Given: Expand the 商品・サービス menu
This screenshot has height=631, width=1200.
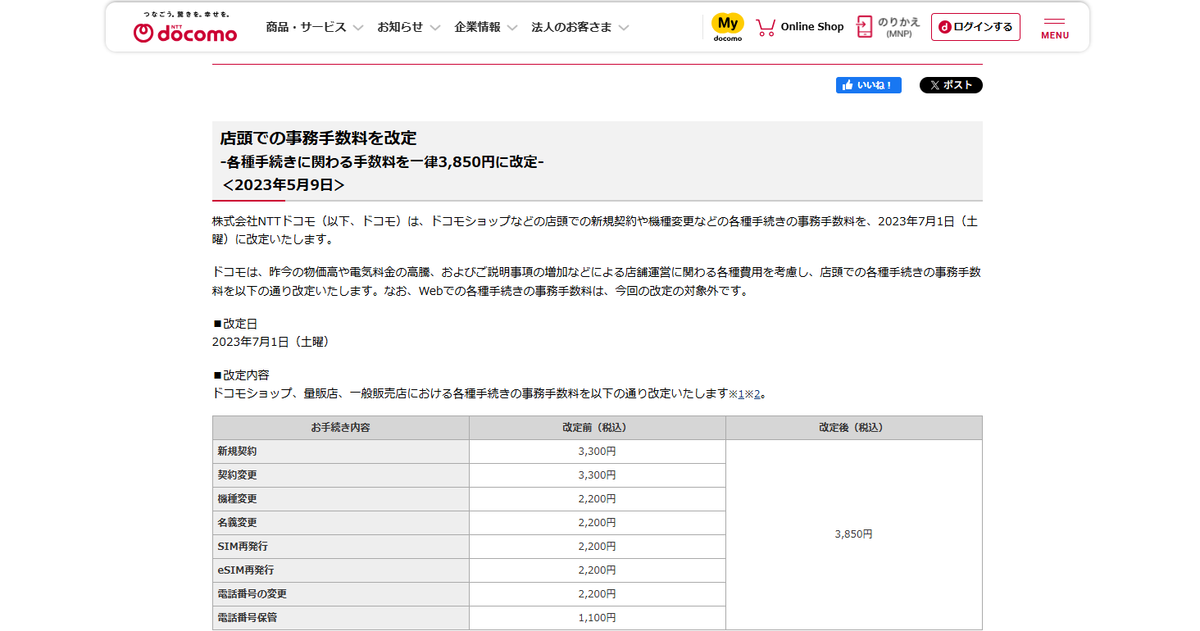Looking at the screenshot, I should (x=313, y=27).
